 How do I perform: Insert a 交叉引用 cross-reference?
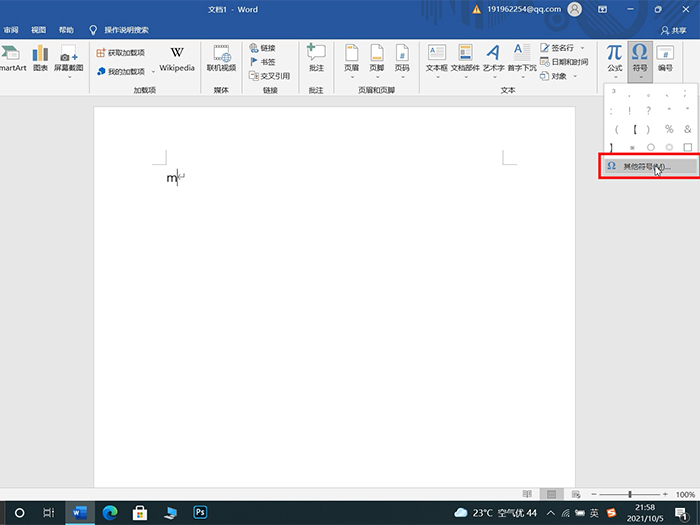(269, 76)
